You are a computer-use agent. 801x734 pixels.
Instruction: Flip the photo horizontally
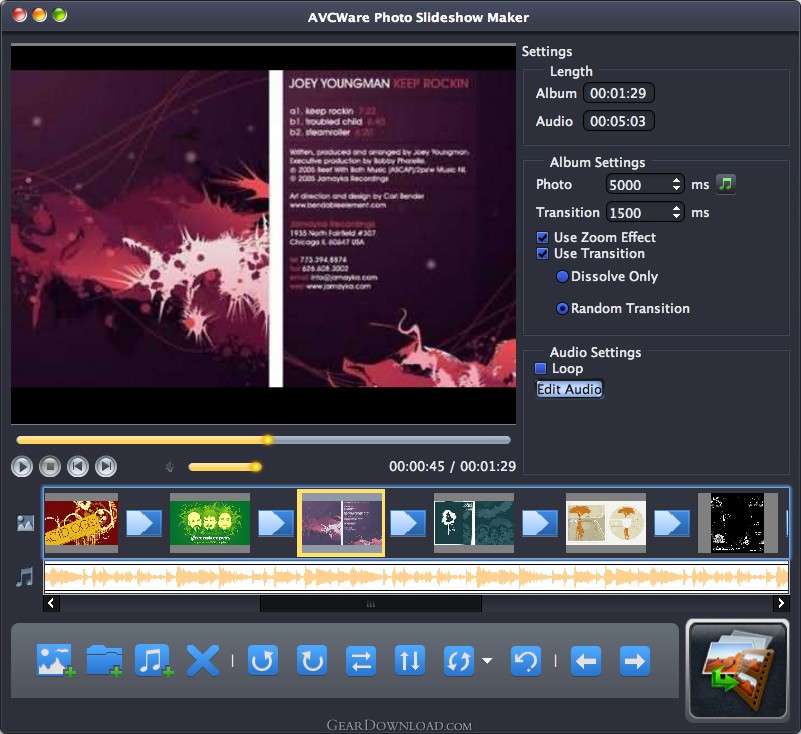[361, 660]
